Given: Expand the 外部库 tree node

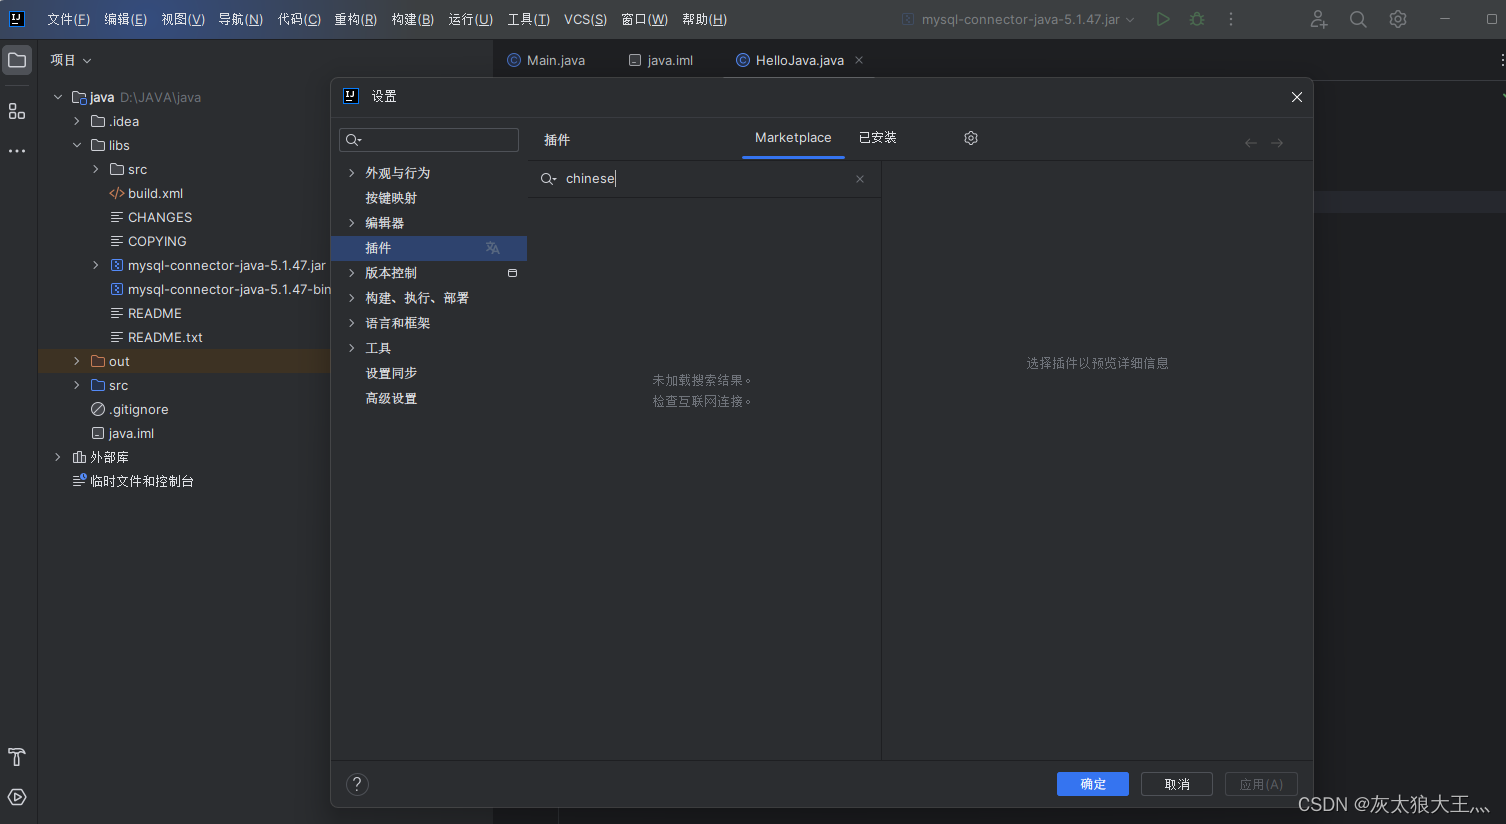Looking at the screenshot, I should tap(57, 457).
